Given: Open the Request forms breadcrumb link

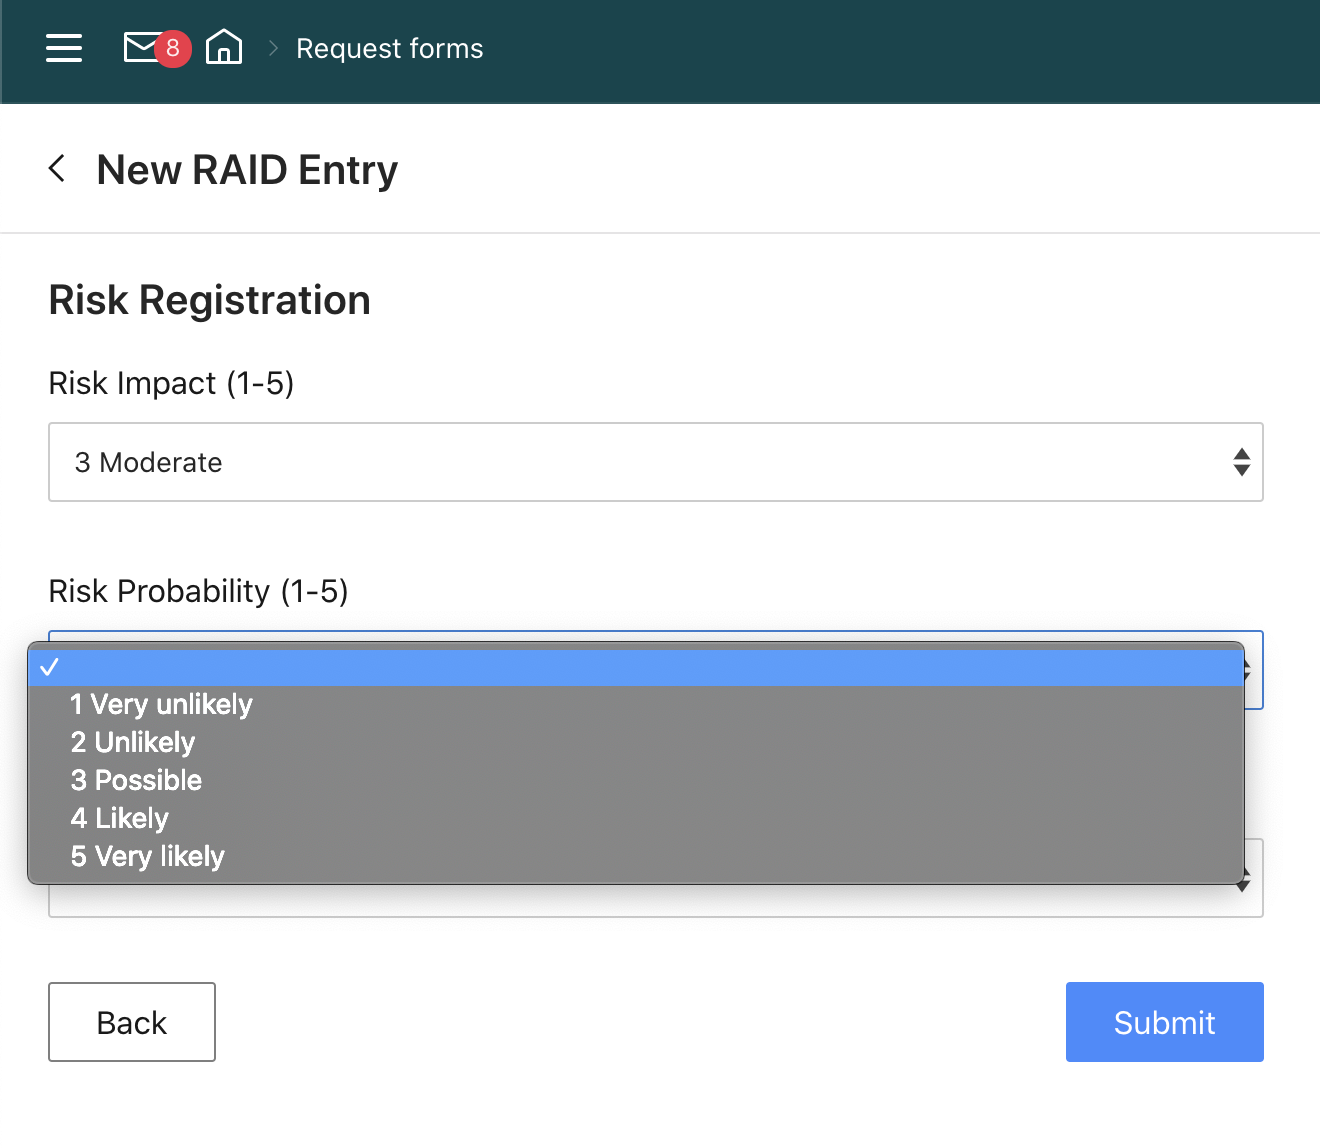Looking at the screenshot, I should click(390, 48).
